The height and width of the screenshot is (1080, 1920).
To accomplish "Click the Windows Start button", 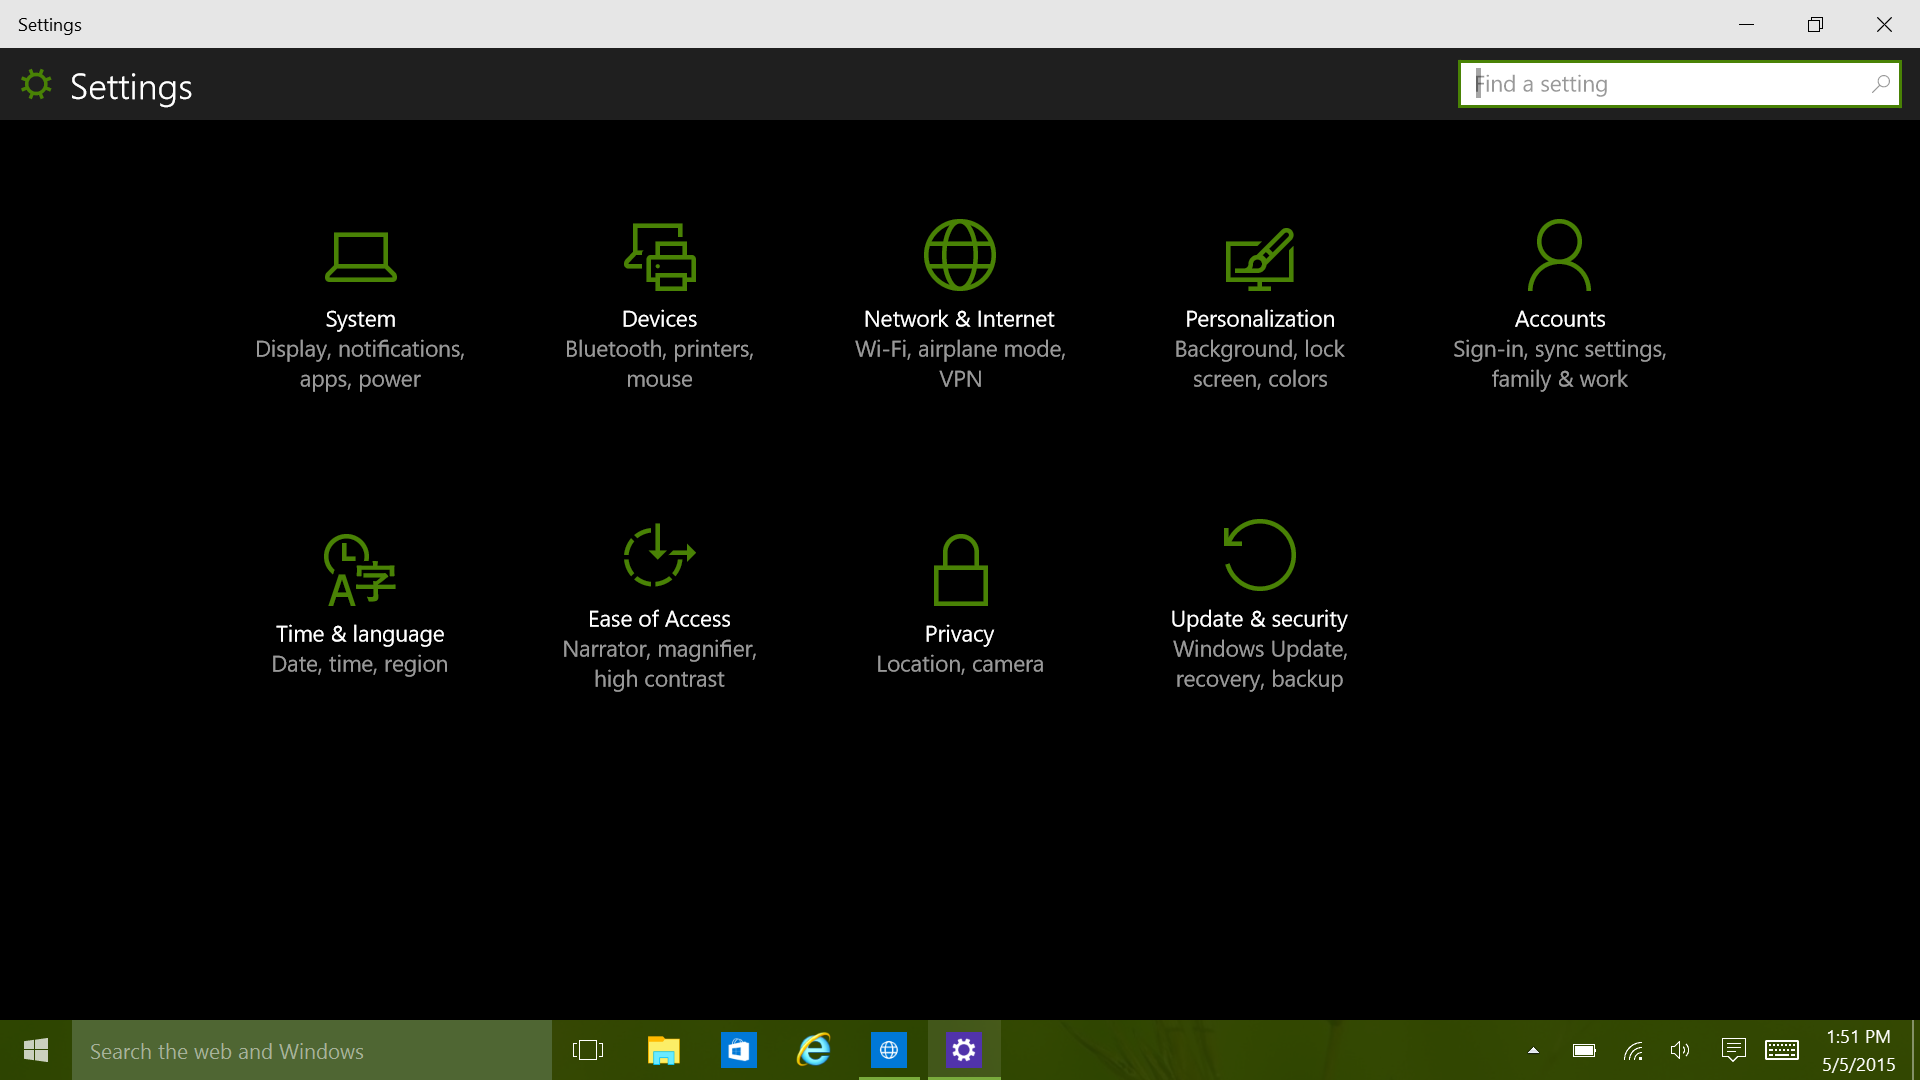I will 36,1050.
